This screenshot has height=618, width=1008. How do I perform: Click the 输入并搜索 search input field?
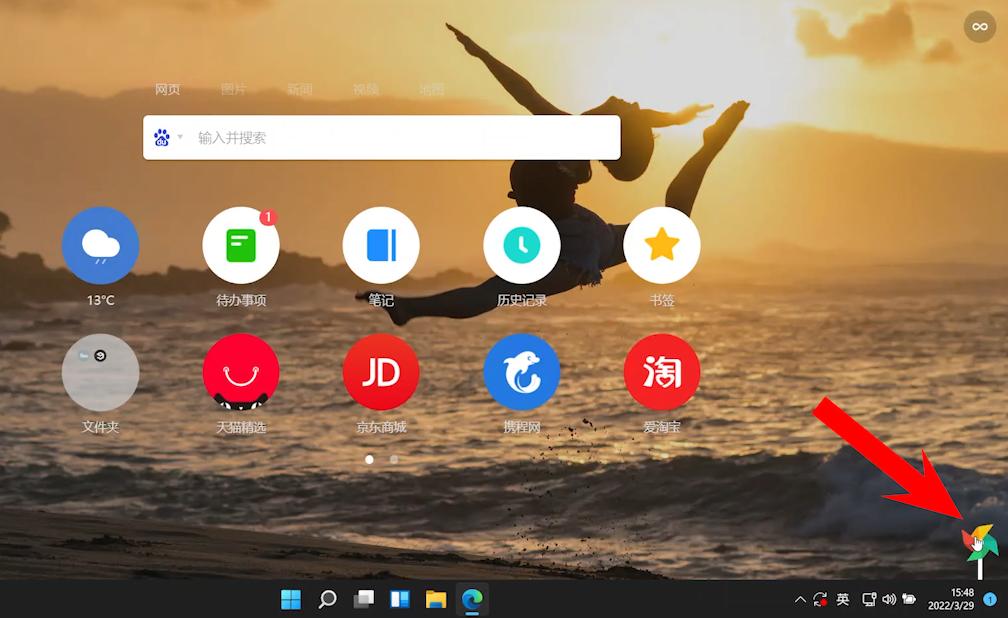400,138
